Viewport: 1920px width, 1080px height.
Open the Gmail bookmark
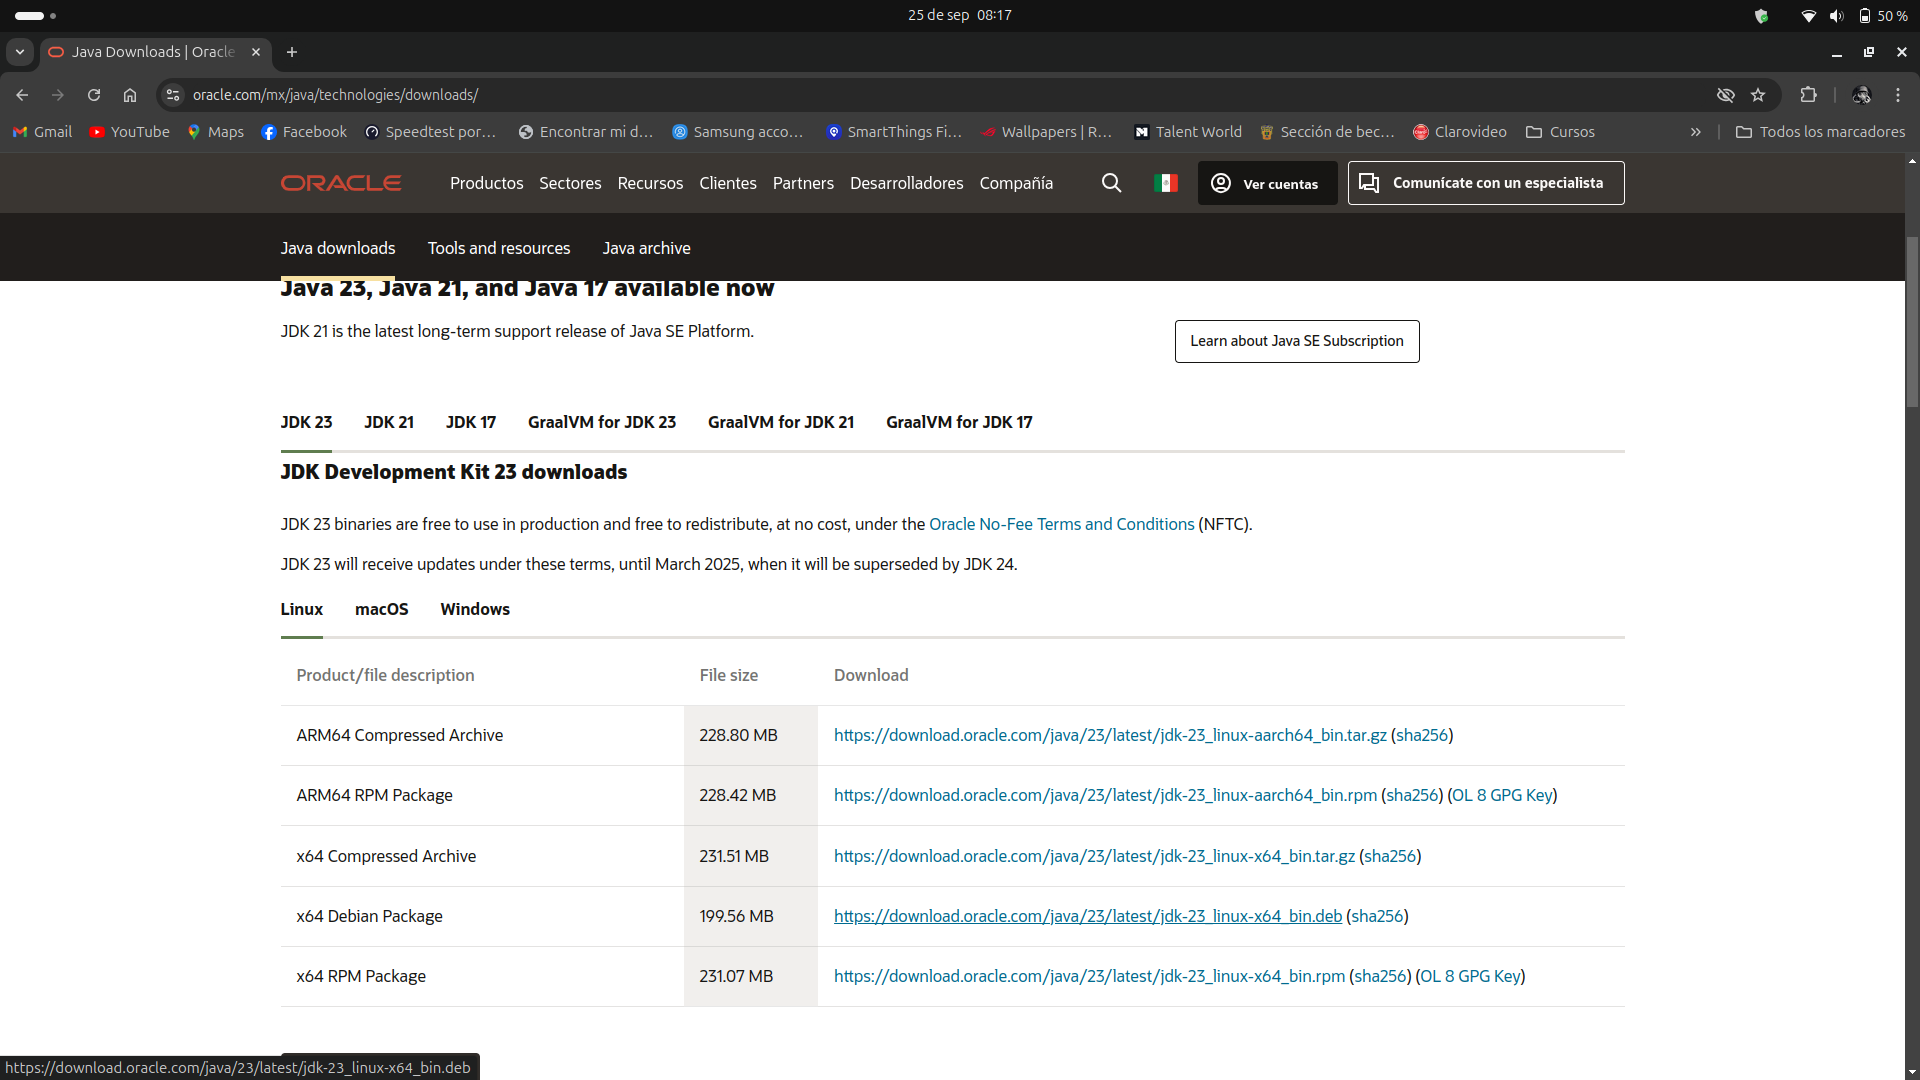(x=42, y=132)
